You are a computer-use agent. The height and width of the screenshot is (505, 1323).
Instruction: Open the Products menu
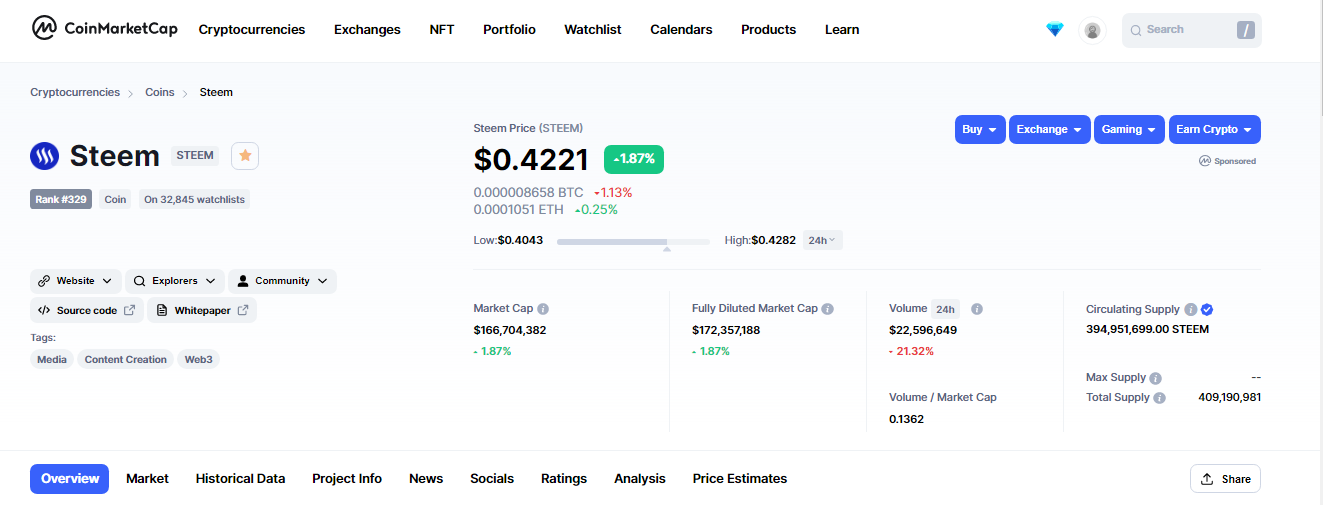pyautogui.click(x=769, y=30)
